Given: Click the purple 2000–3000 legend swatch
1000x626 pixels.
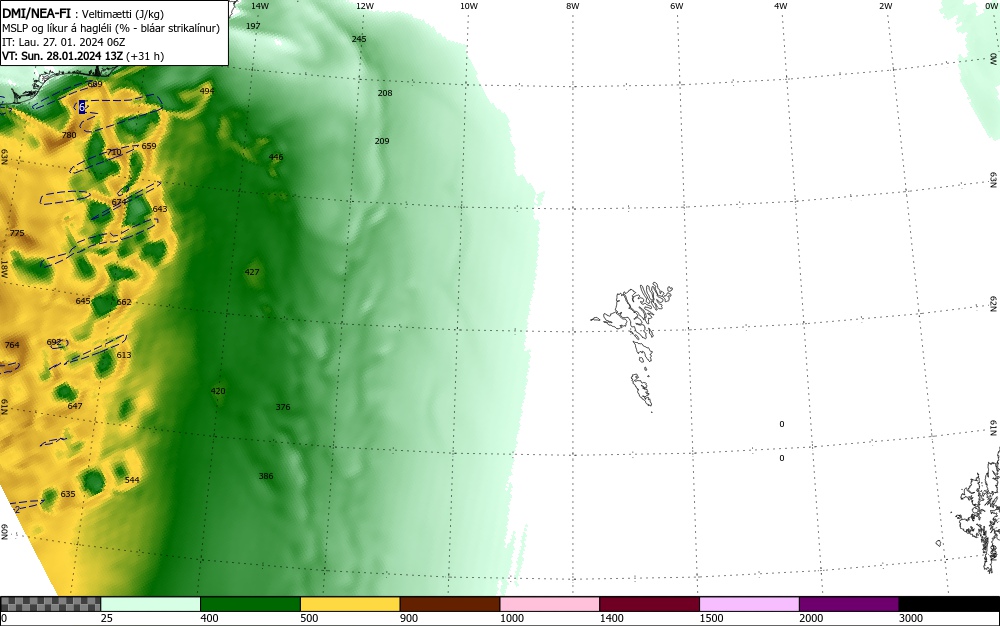Looking at the screenshot, I should (849, 604).
